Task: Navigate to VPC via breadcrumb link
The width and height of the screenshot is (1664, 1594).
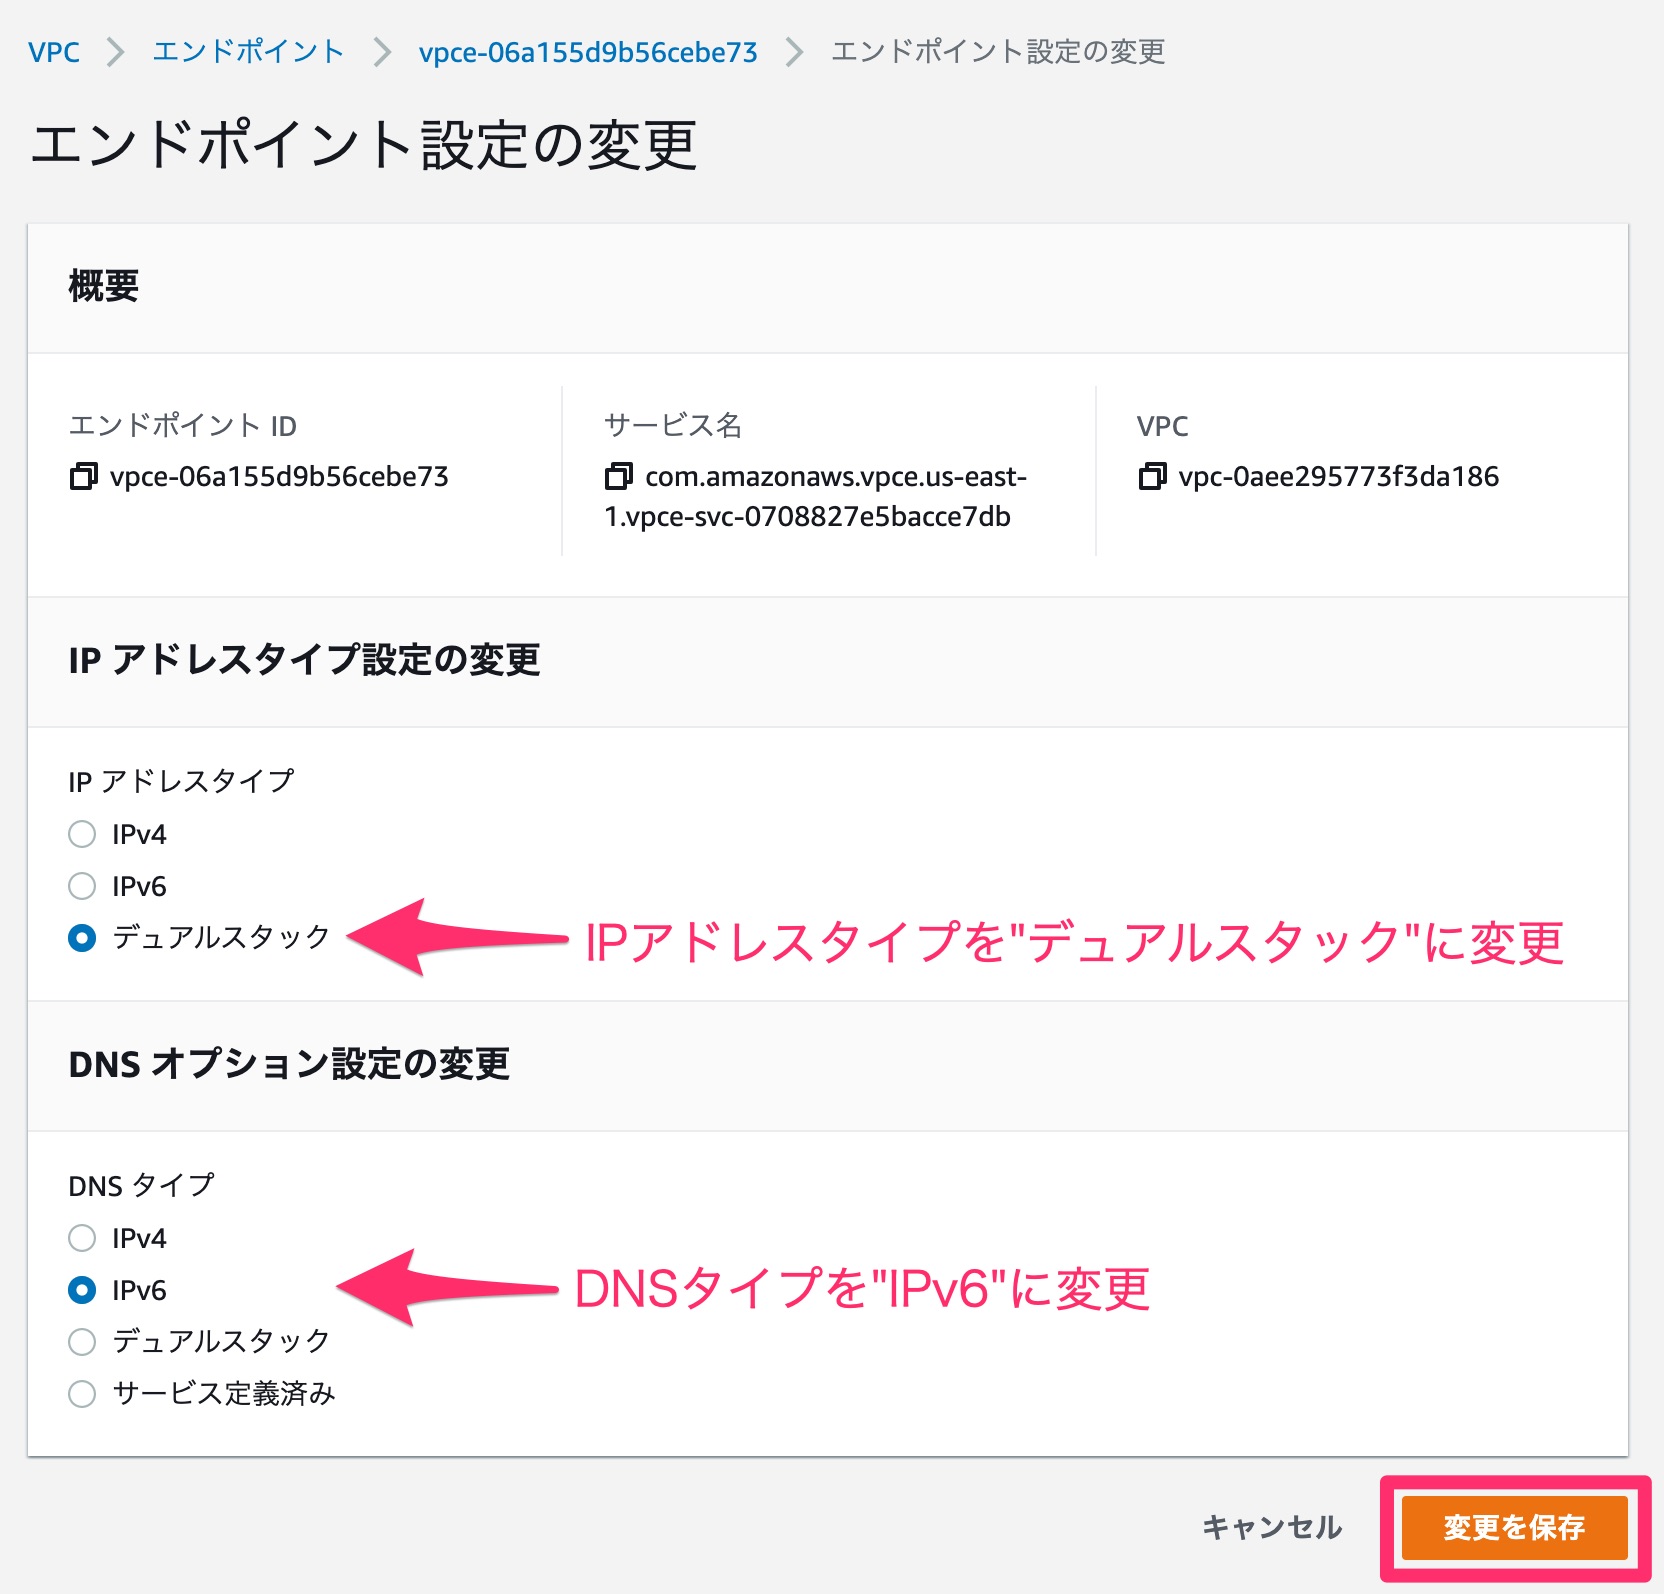Action: 55,52
